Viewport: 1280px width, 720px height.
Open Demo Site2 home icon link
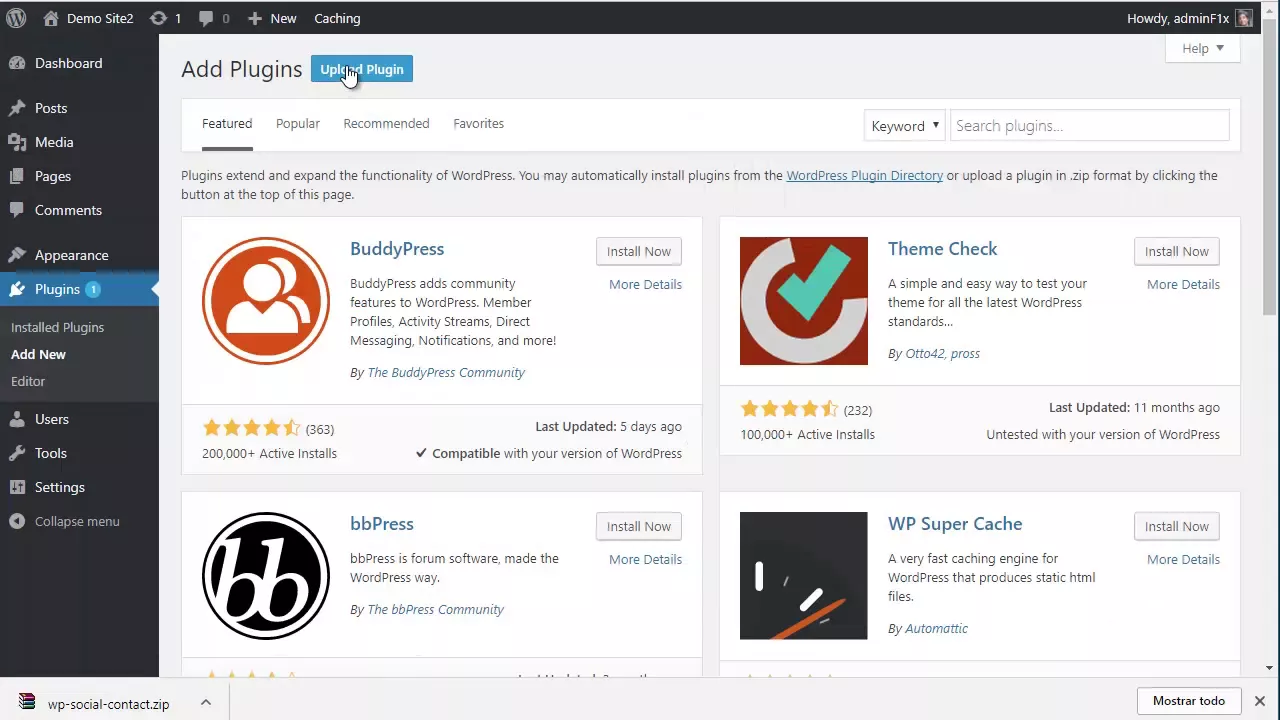51,18
